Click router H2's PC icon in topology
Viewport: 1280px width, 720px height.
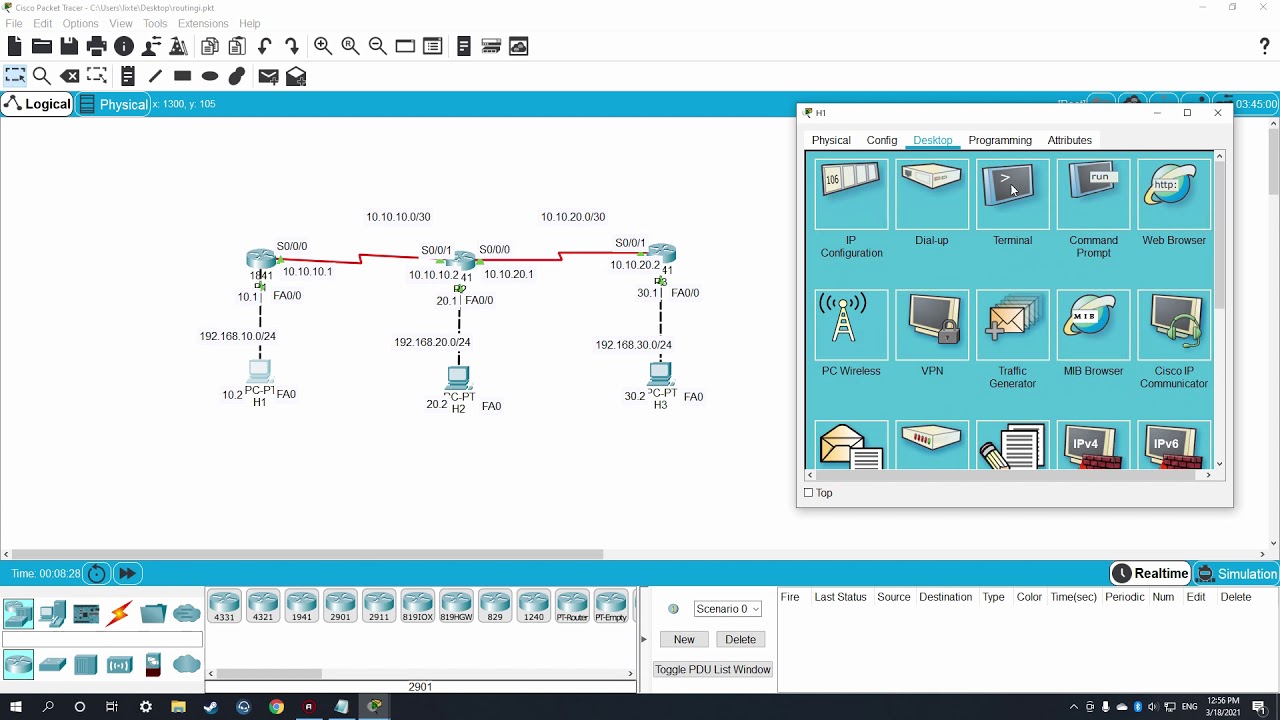458,377
